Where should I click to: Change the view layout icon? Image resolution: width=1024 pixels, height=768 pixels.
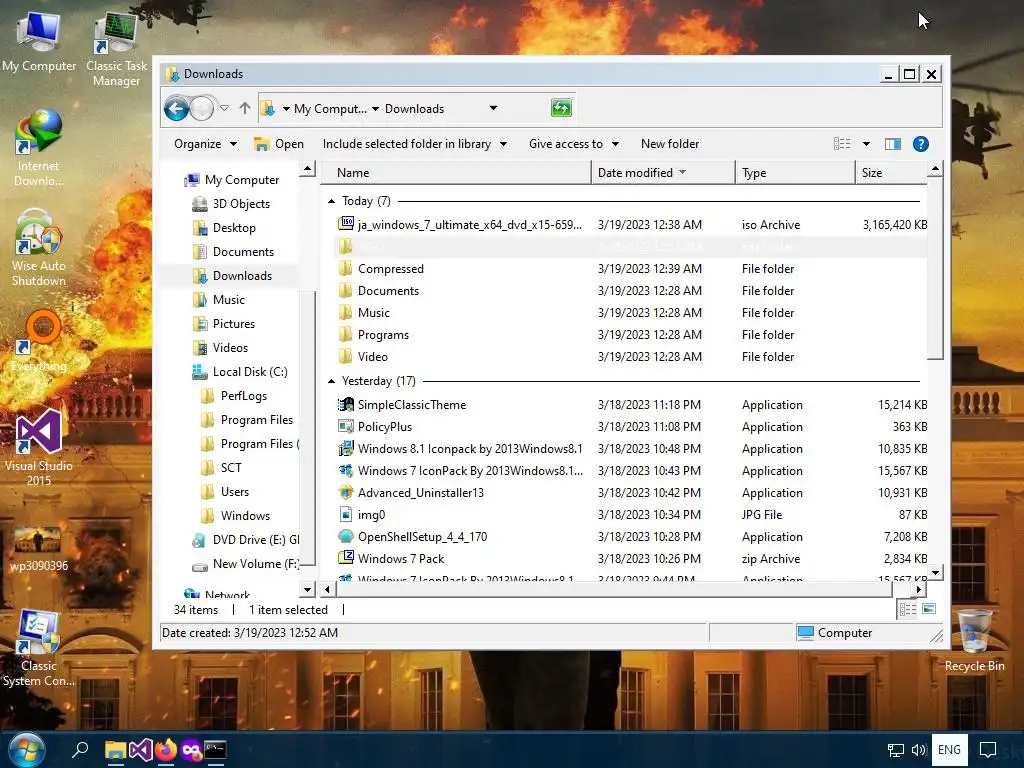[842, 144]
